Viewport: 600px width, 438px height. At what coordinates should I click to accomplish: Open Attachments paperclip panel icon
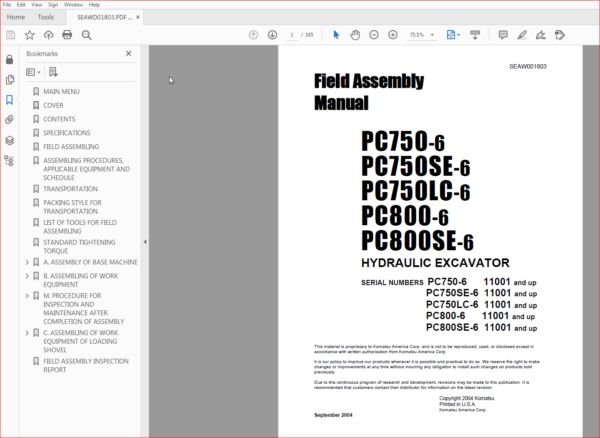point(10,120)
